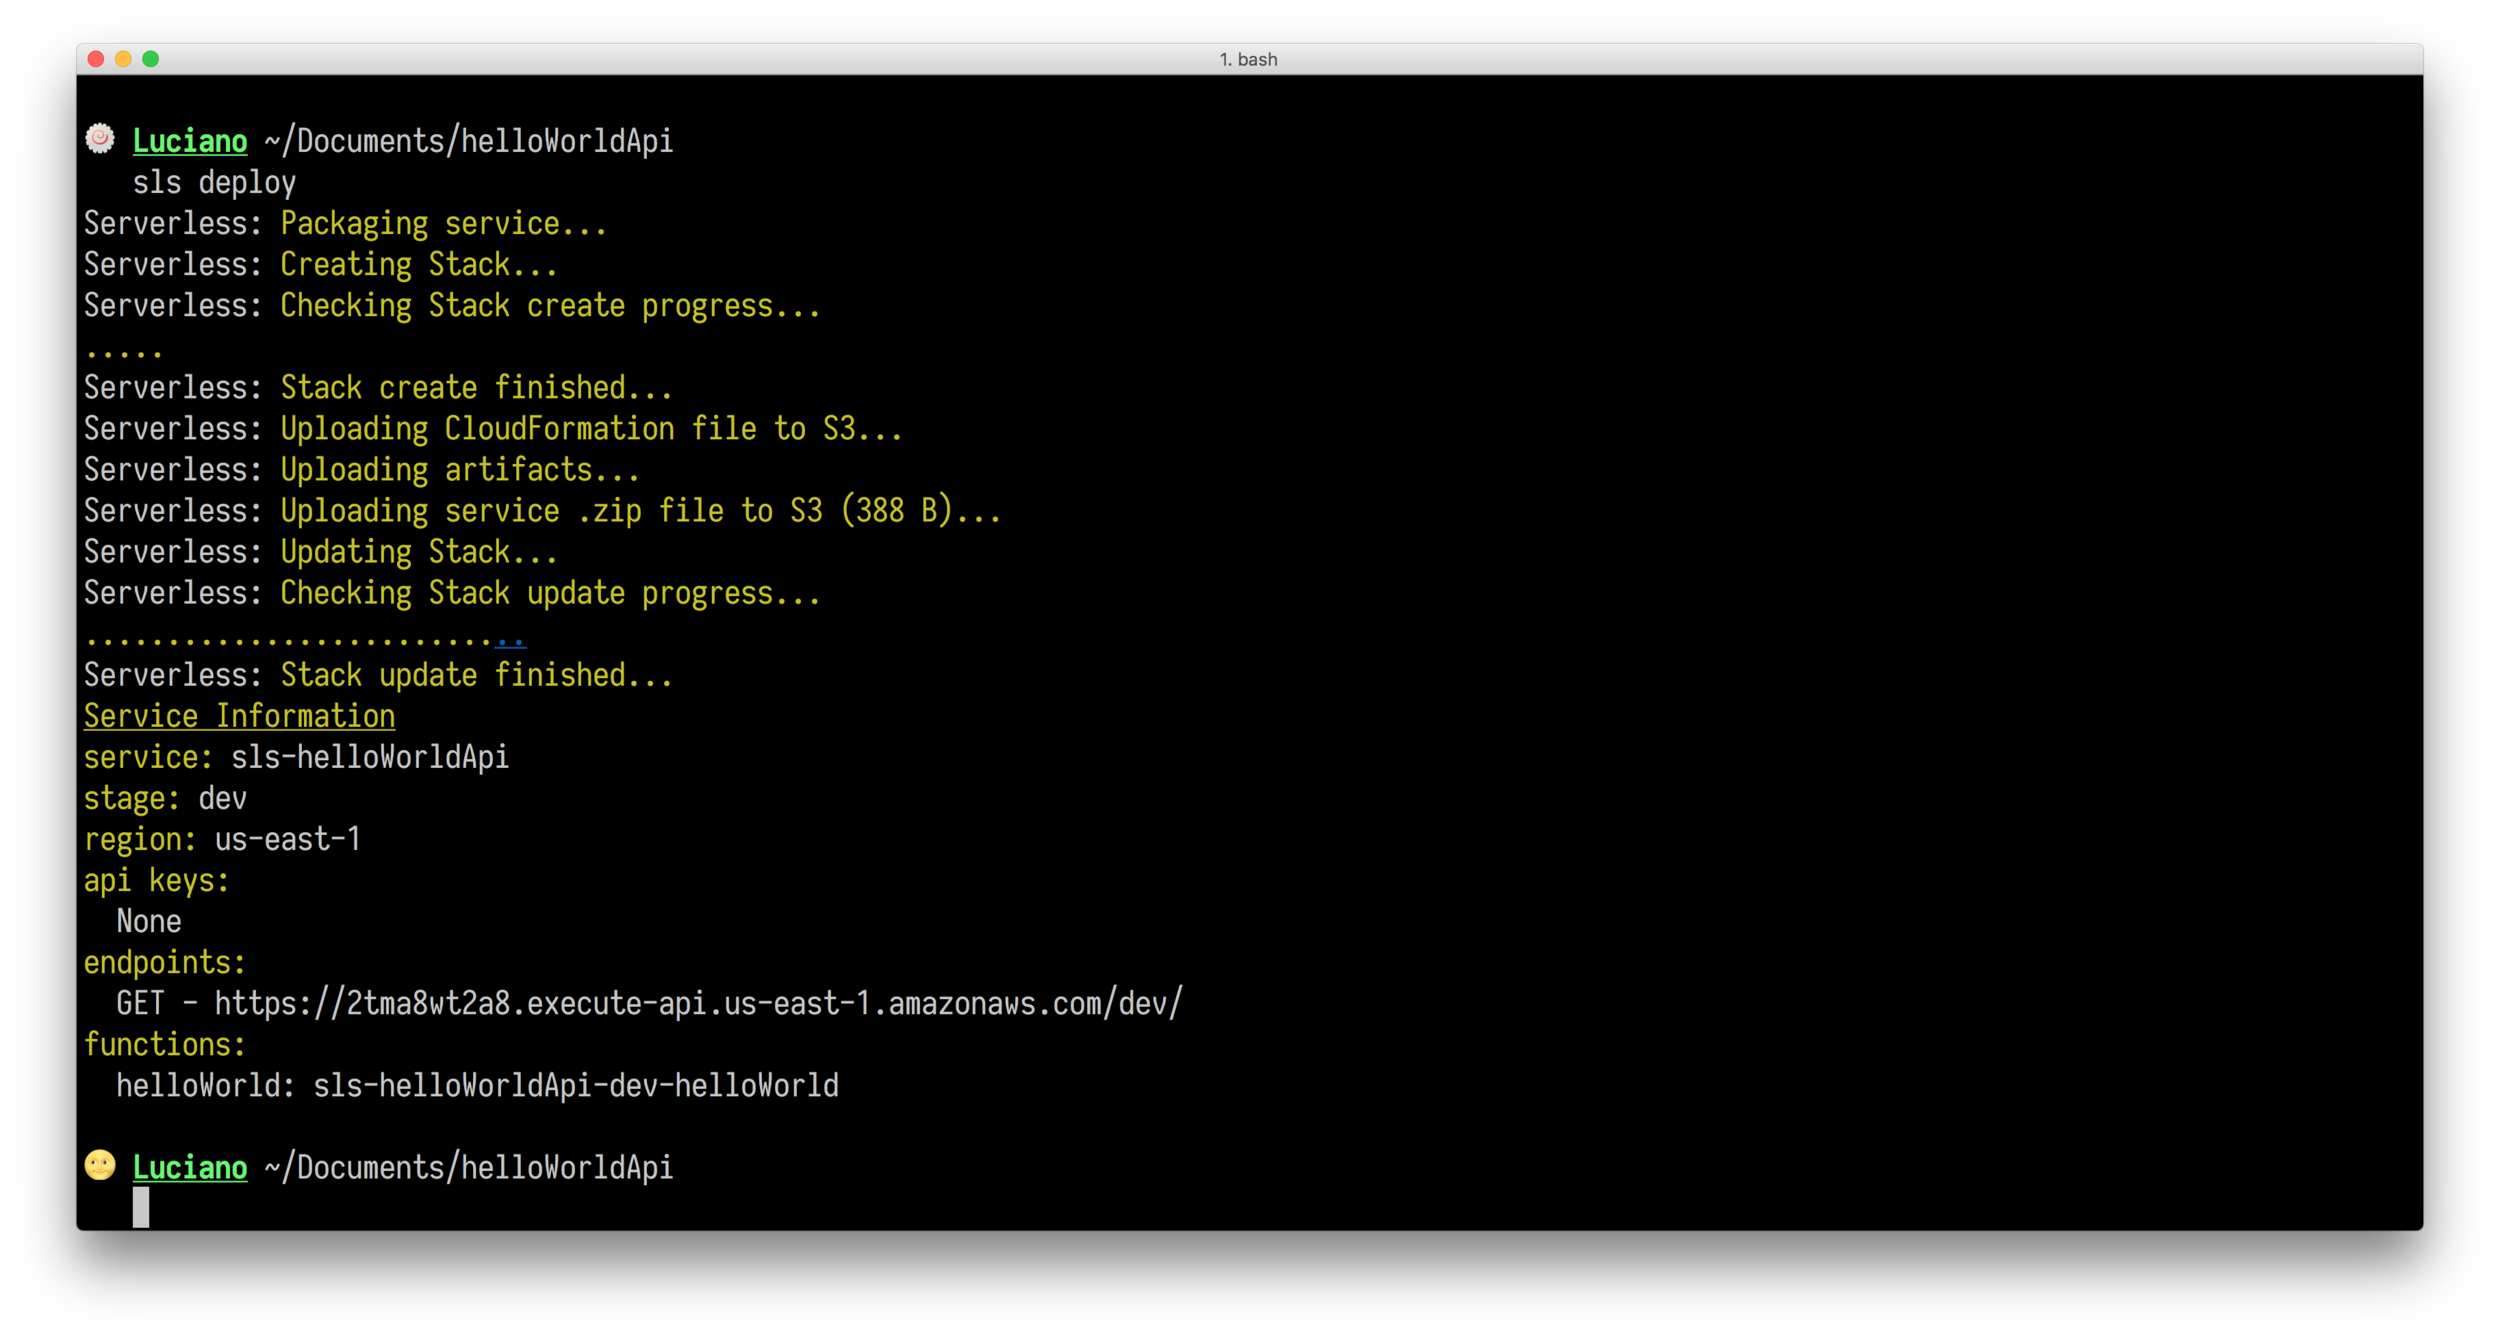Click the 'us-east-1' region value
The image size is (2500, 1340).
[288, 839]
